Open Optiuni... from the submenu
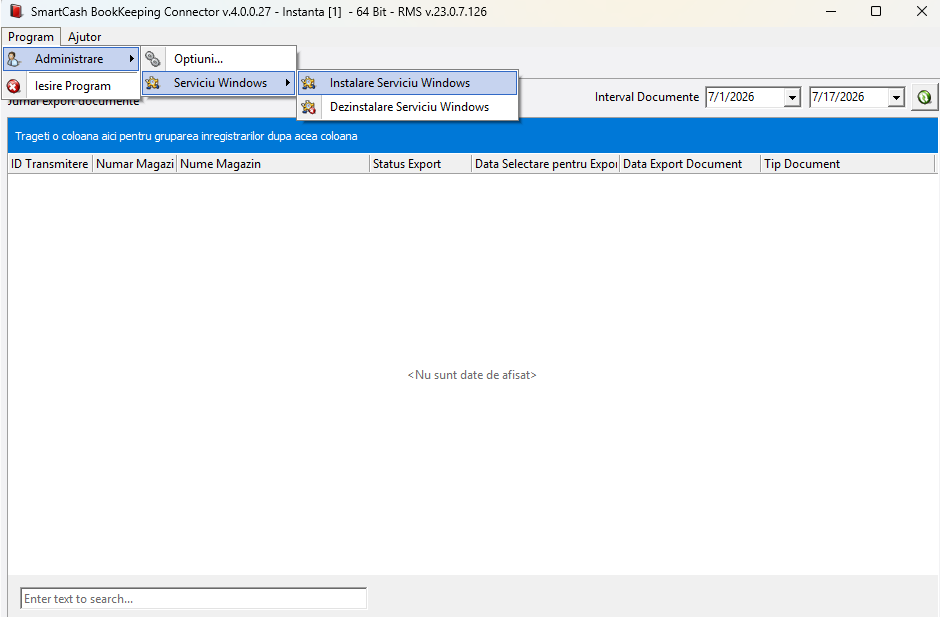Viewport: 940px width, 617px height. click(x=219, y=59)
